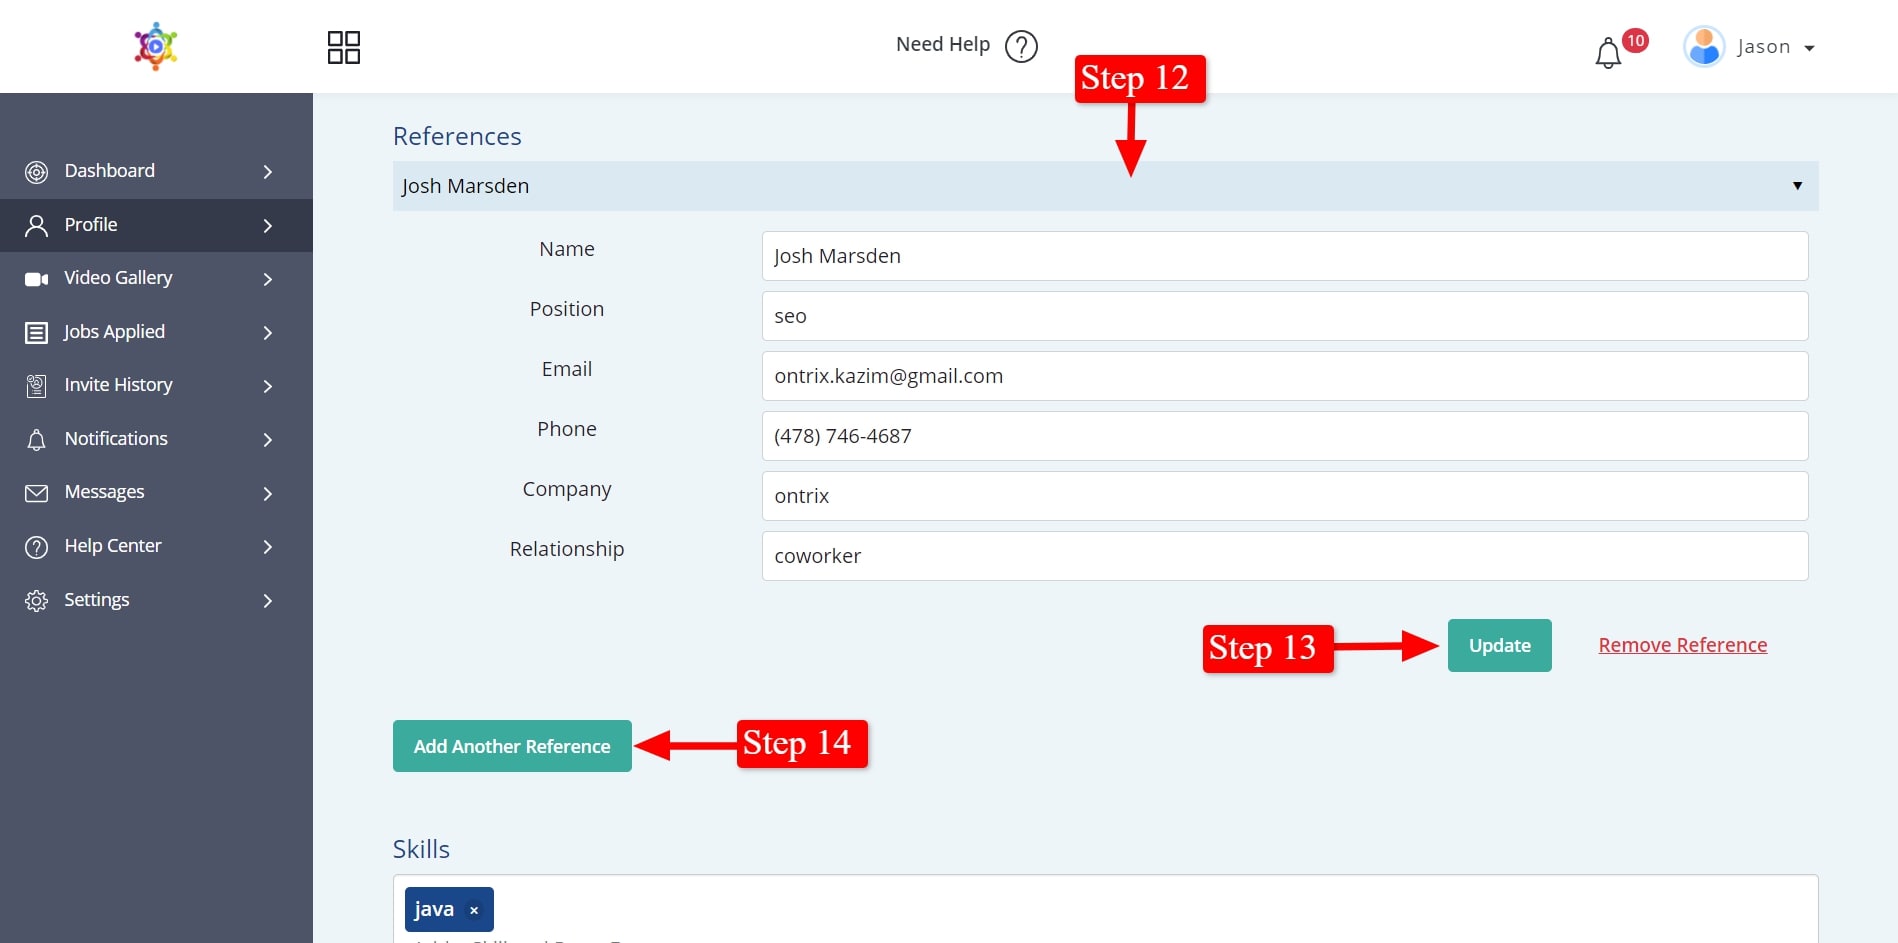Click Jason's profile avatar picture
This screenshot has height=943, width=1898.
click(x=1704, y=47)
